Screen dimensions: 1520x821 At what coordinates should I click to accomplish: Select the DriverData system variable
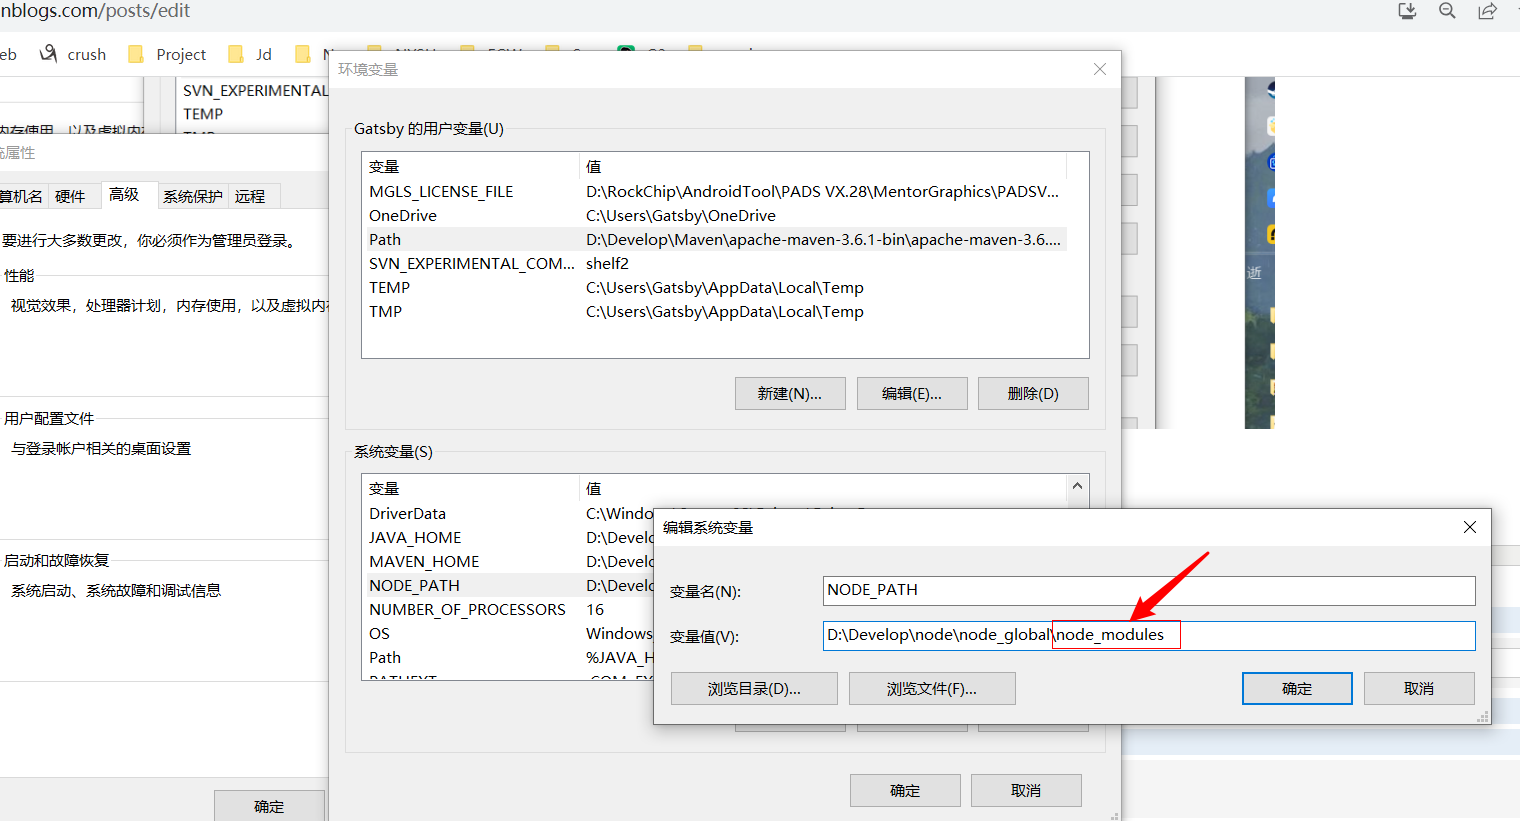407,513
